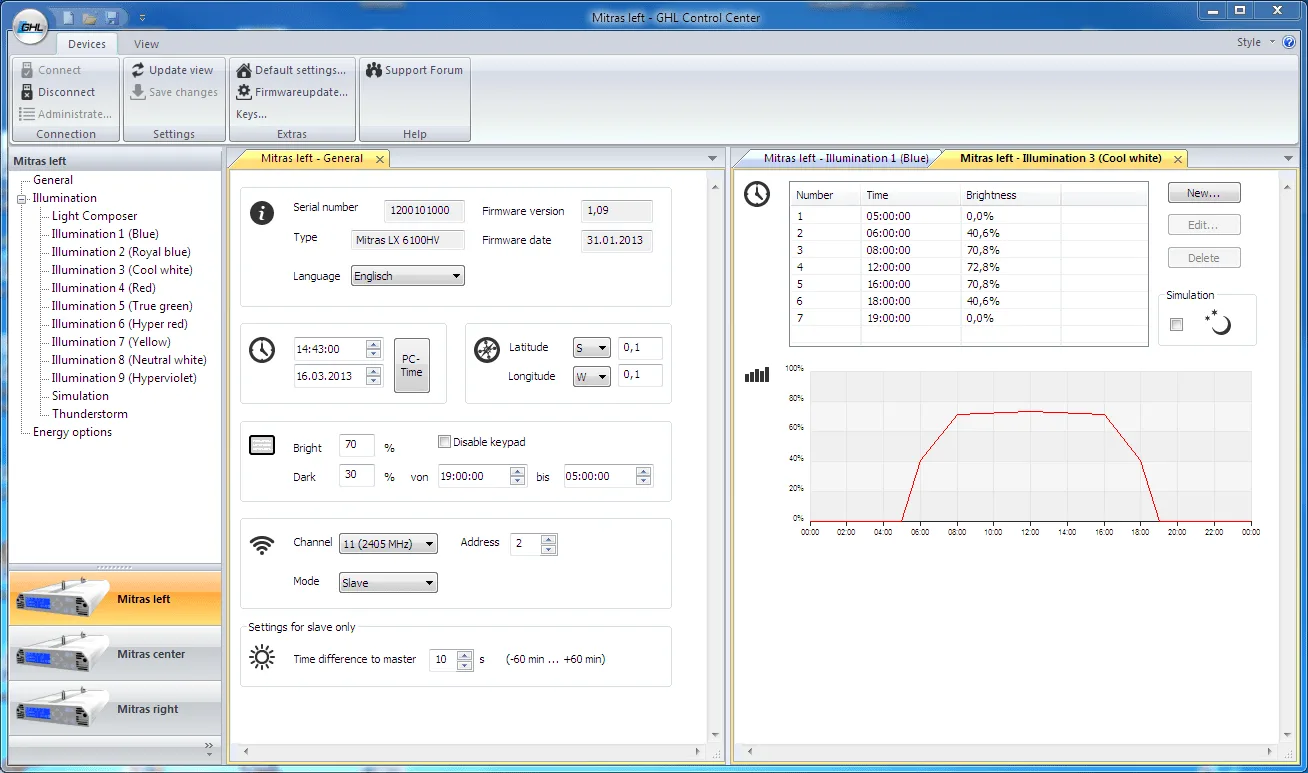This screenshot has width=1308, height=773.
Task: Click the Bright percentage field
Action: pyautogui.click(x=357, y=446)
